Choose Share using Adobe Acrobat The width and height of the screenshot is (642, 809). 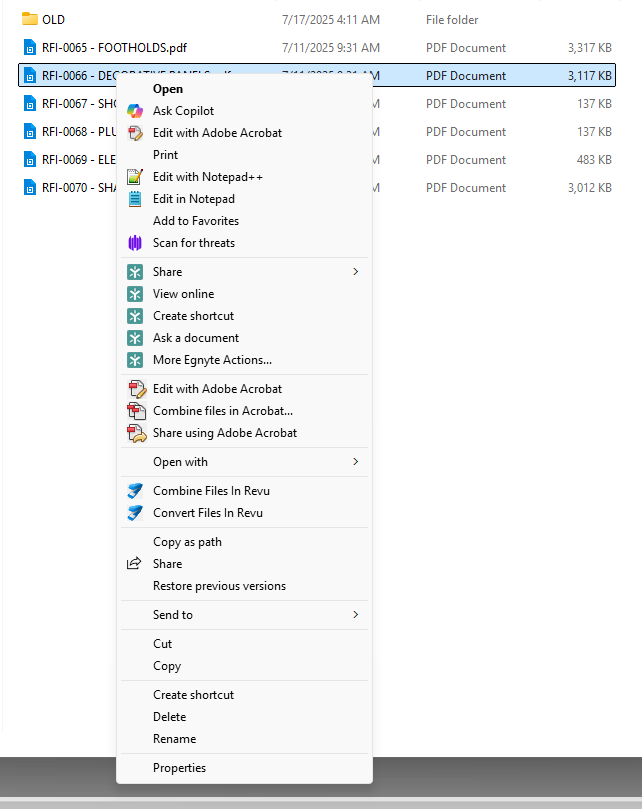point(244,433)
